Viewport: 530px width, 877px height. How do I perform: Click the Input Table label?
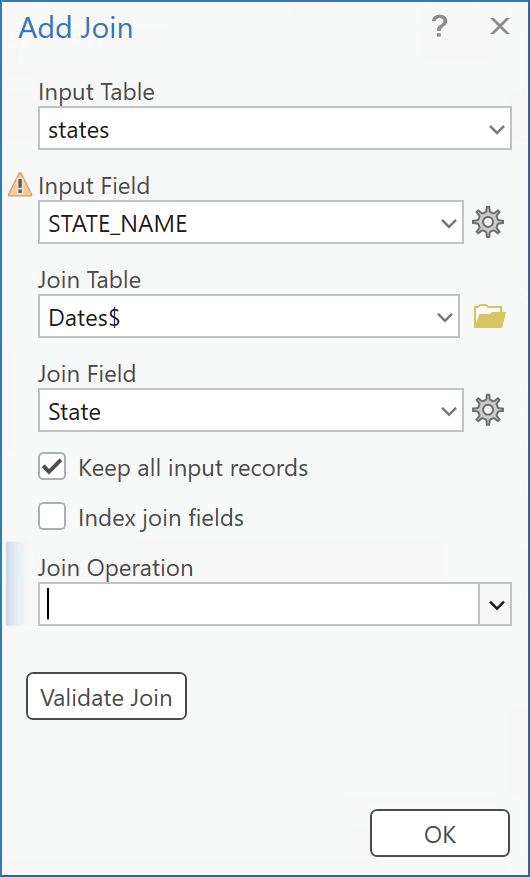[96, 92]
